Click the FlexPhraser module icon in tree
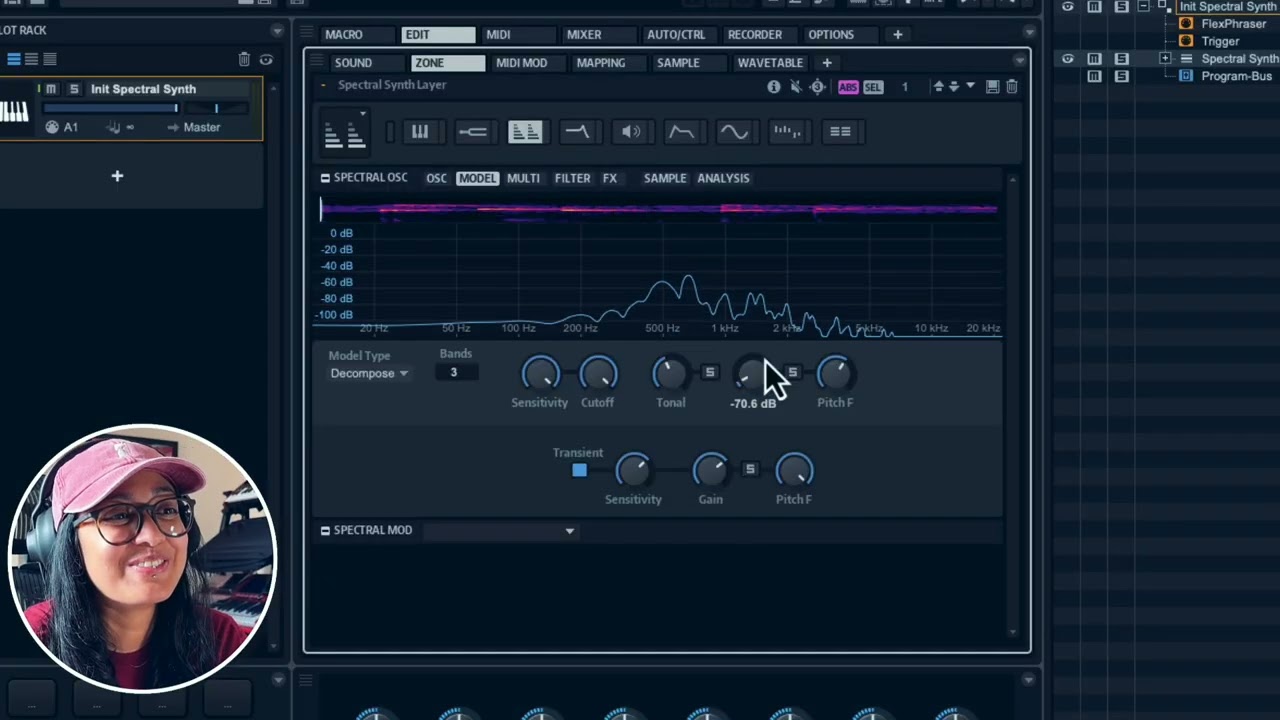This screenshot has height=720, width=1280. click(1186, 24)
